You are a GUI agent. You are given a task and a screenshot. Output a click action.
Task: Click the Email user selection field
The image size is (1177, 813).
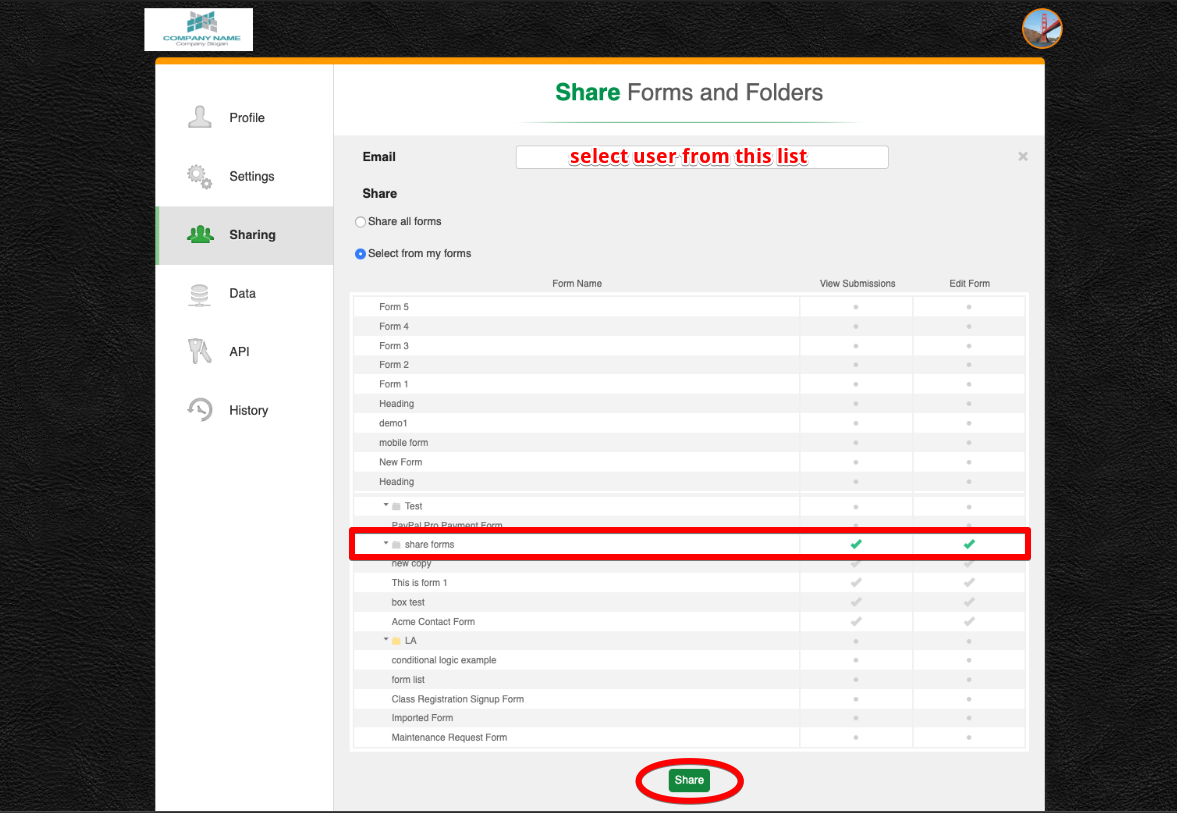701,157
